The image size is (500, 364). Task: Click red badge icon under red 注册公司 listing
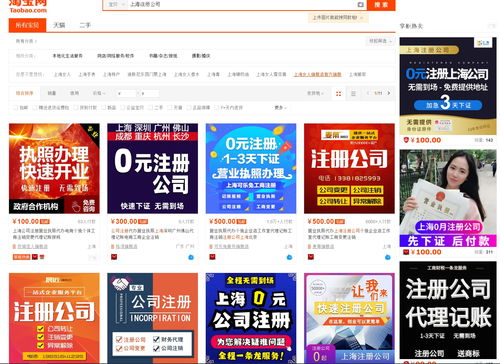tap(311, 257)
